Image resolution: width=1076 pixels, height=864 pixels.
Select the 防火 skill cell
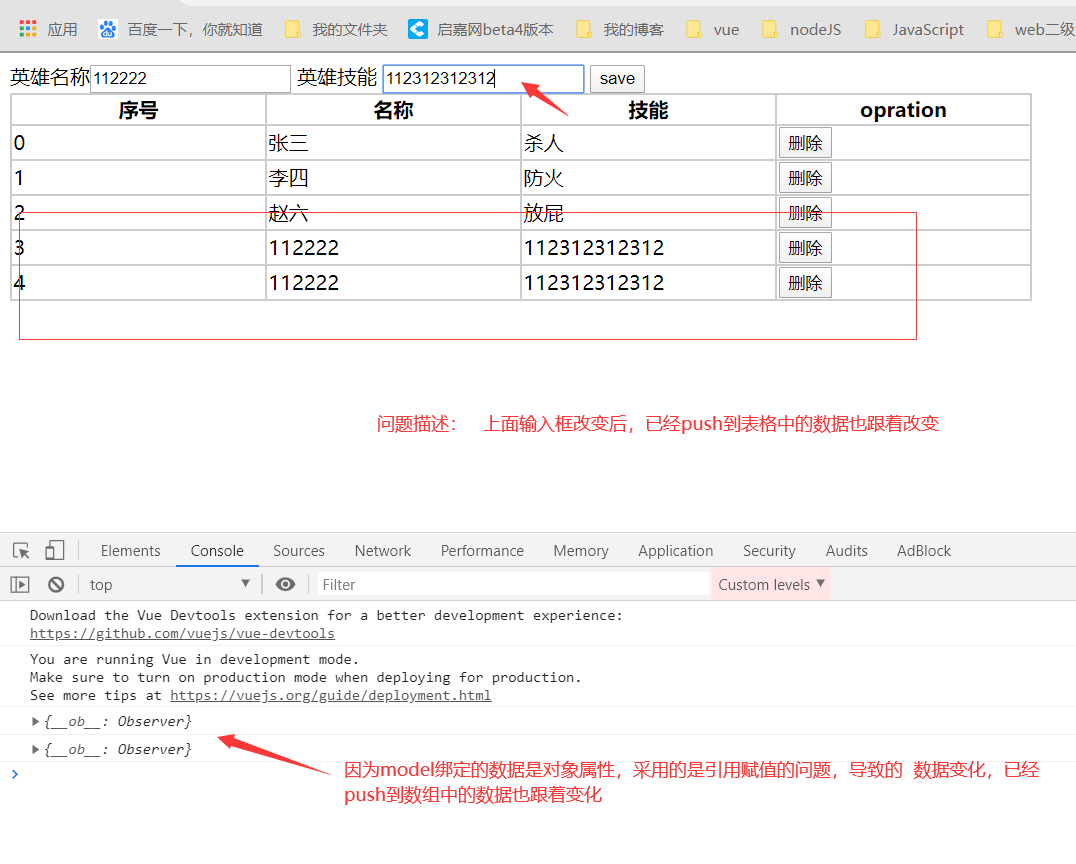[x=648, y=178]
